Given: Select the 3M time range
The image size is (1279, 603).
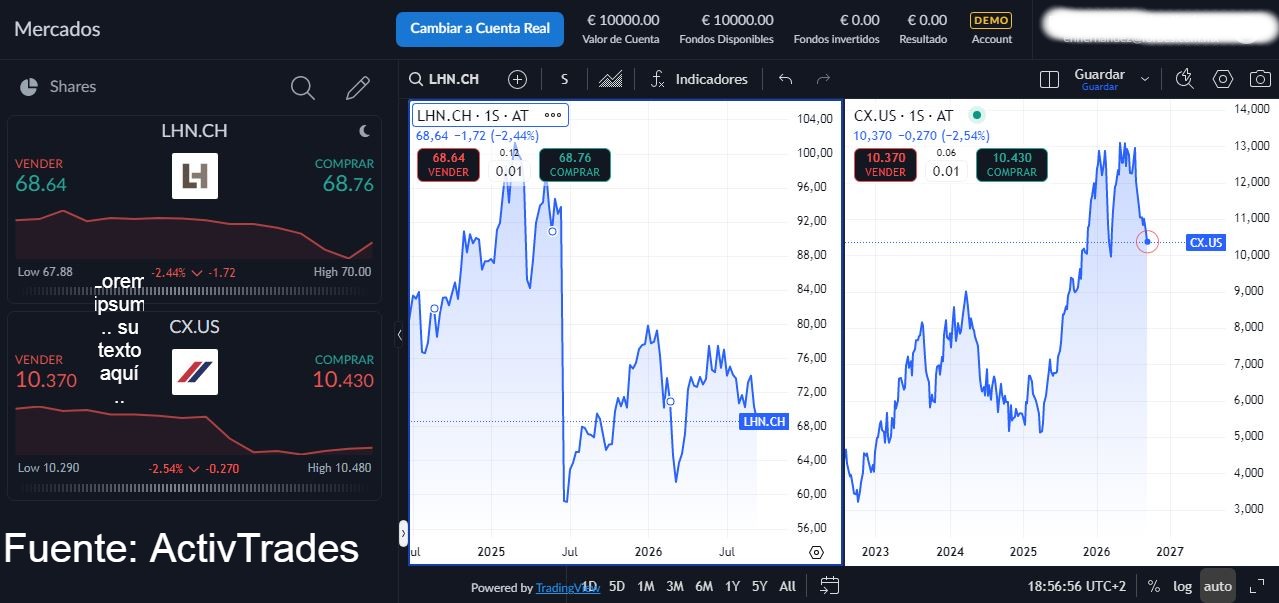Looking at the screenshot, I should 675,586.
